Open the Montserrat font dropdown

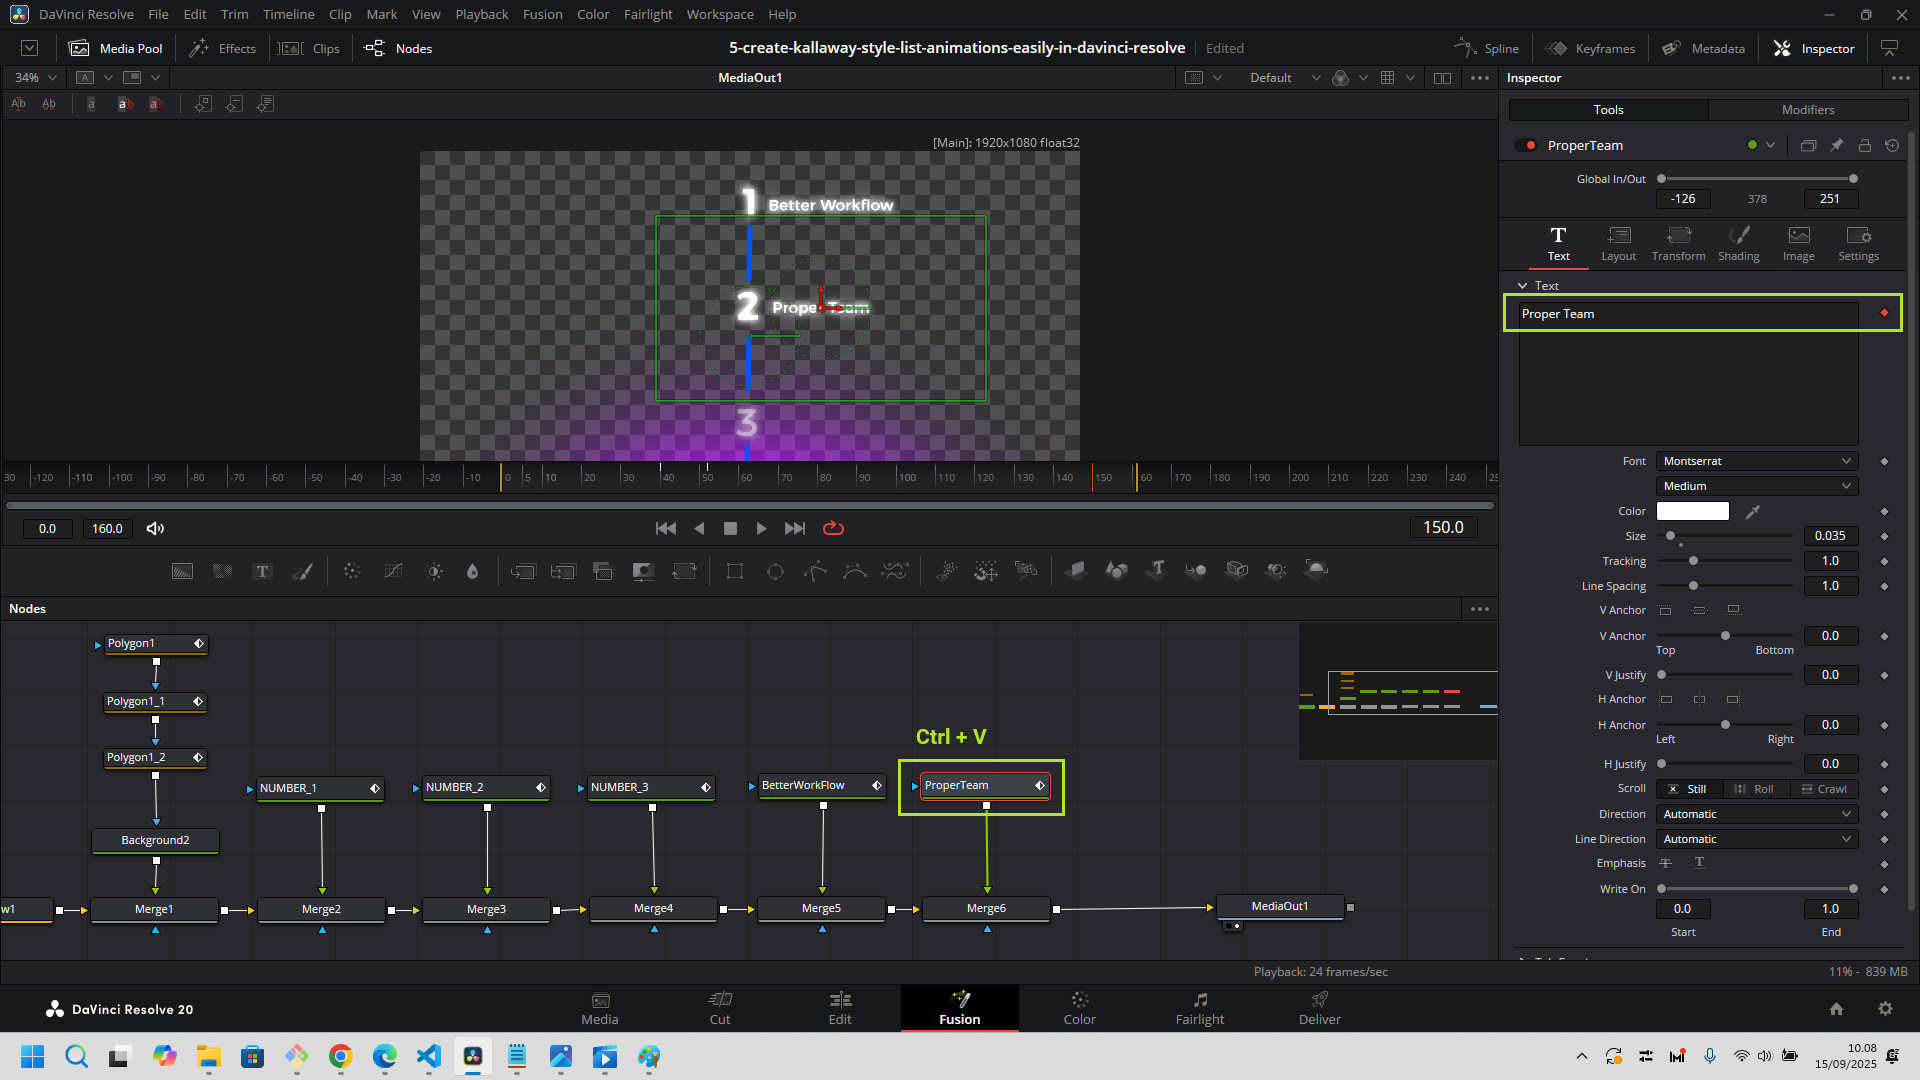tap(1756, 461)
